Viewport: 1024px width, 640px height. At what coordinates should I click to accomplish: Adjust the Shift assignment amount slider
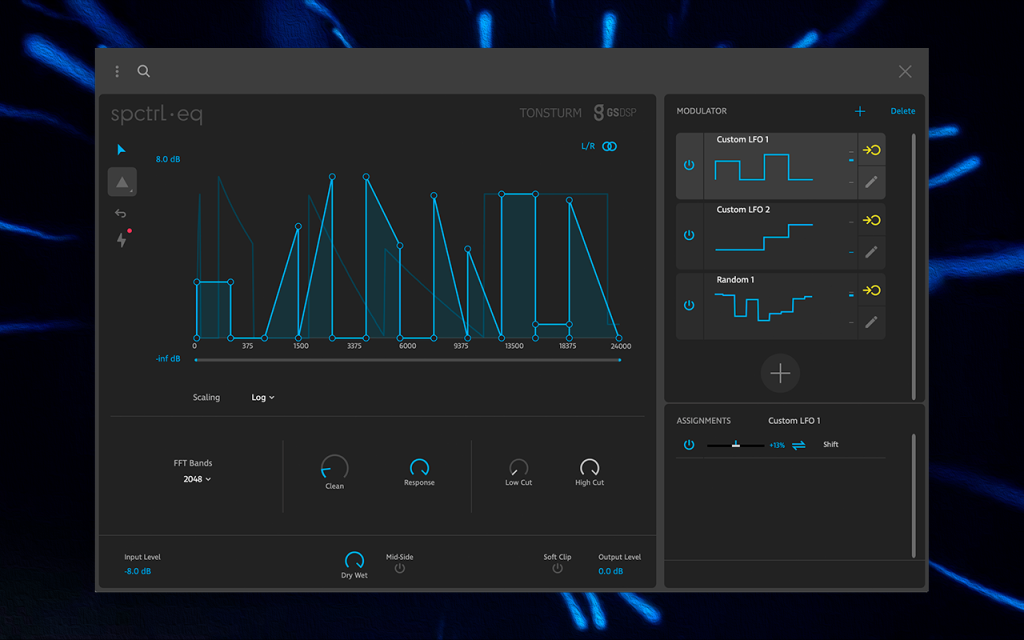(x=735, y=445)
